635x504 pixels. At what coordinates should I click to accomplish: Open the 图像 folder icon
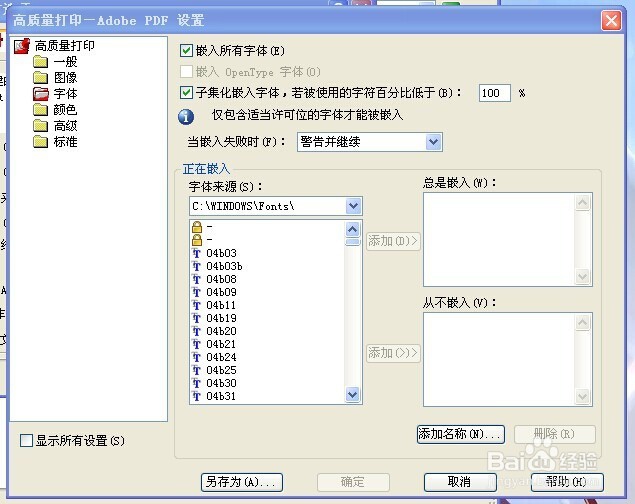pos(40,78)
